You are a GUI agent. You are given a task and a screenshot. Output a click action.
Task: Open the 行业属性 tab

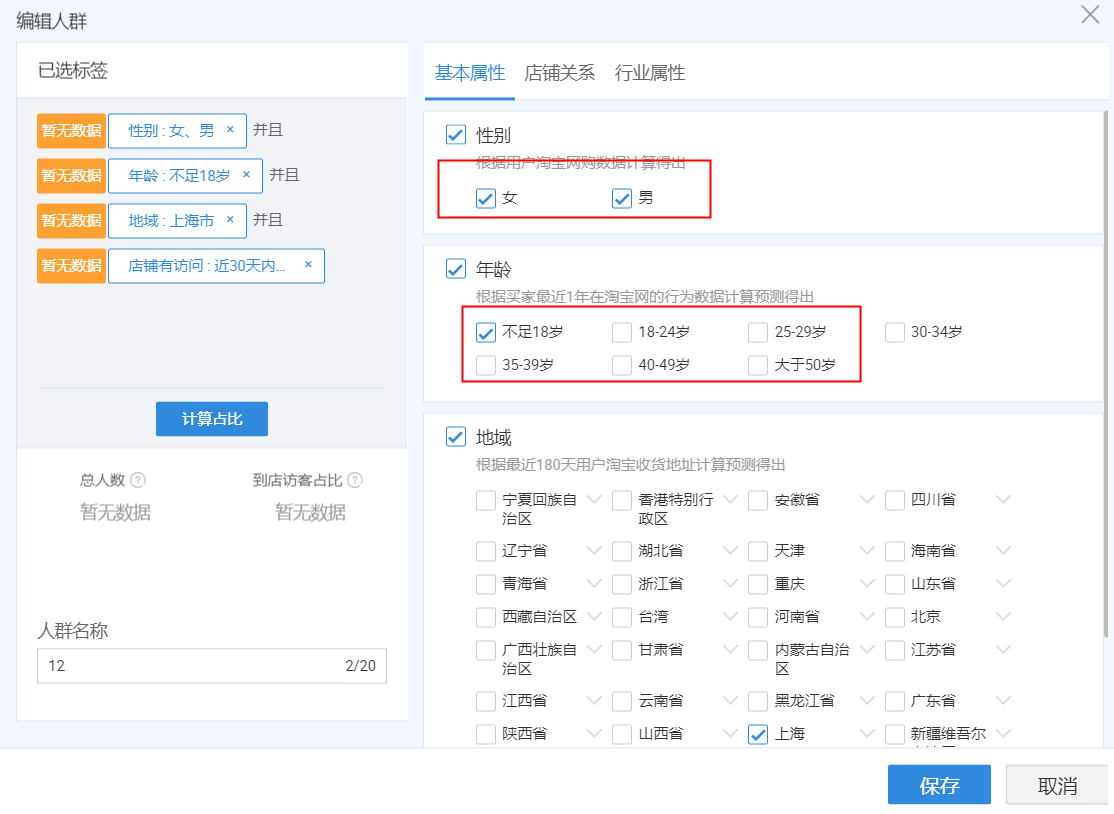coord(650,73)
